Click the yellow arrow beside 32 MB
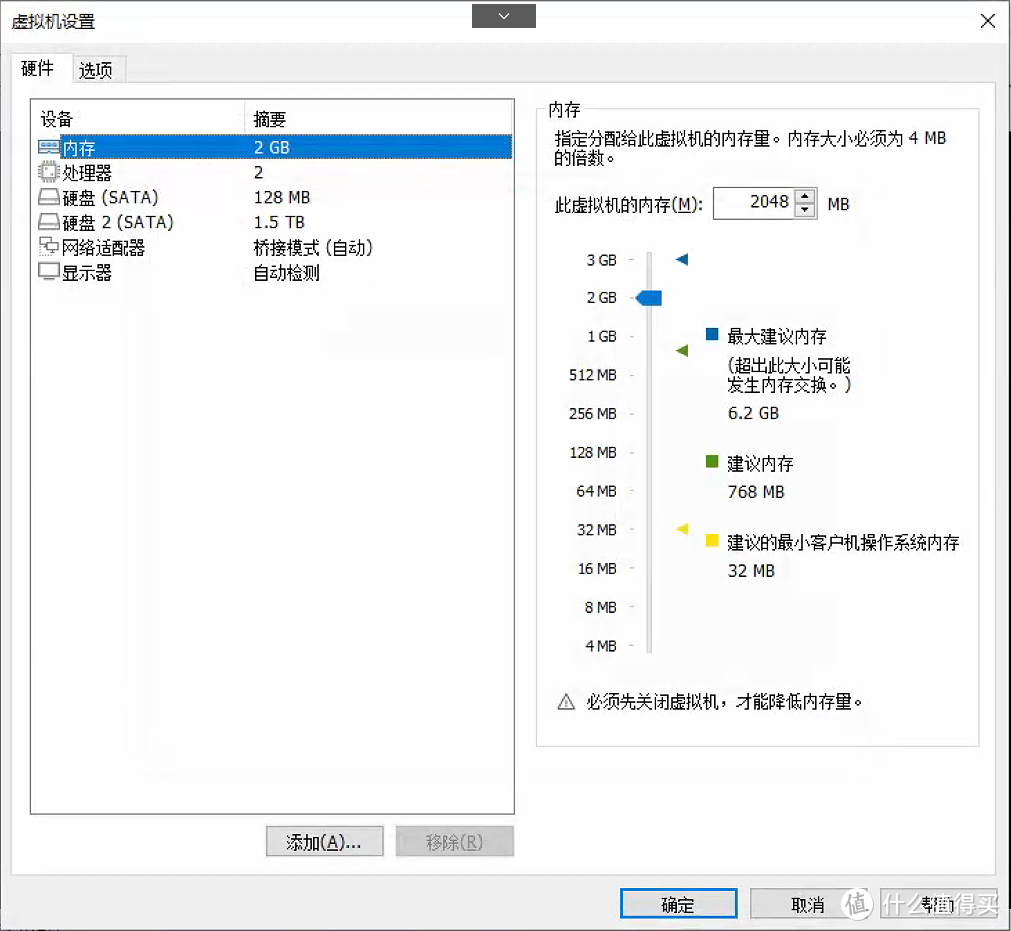The image size is (1011, 931). click(x=682, y=529)
